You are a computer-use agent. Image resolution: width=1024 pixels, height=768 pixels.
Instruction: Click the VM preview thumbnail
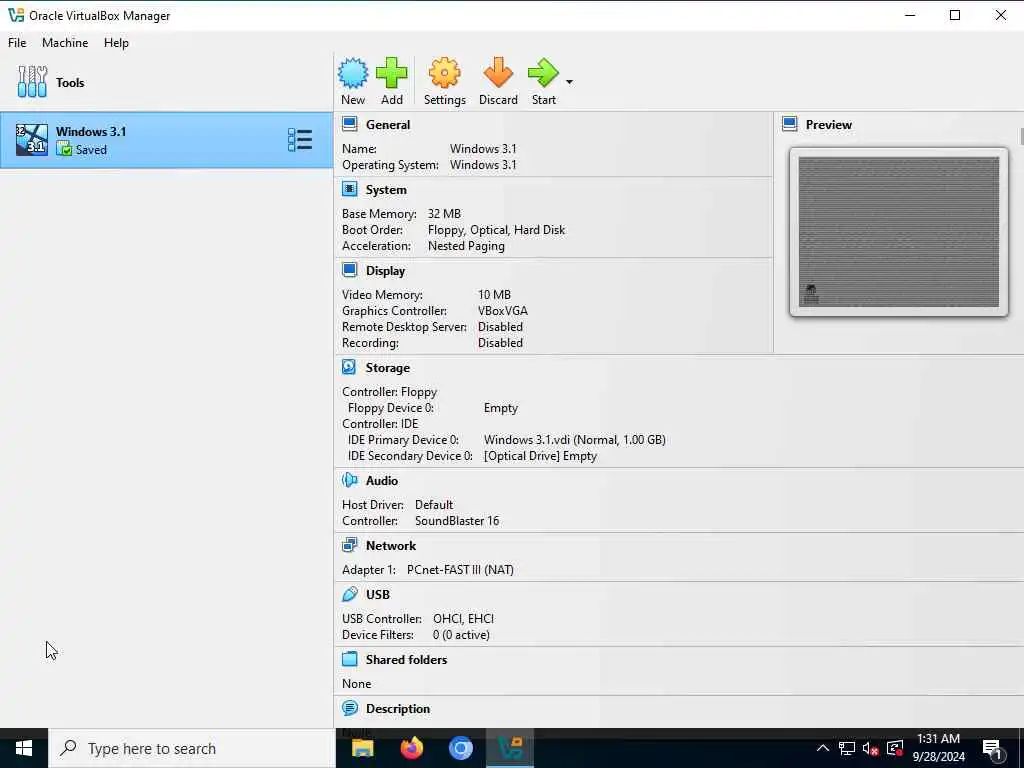(x=899, y=232)
